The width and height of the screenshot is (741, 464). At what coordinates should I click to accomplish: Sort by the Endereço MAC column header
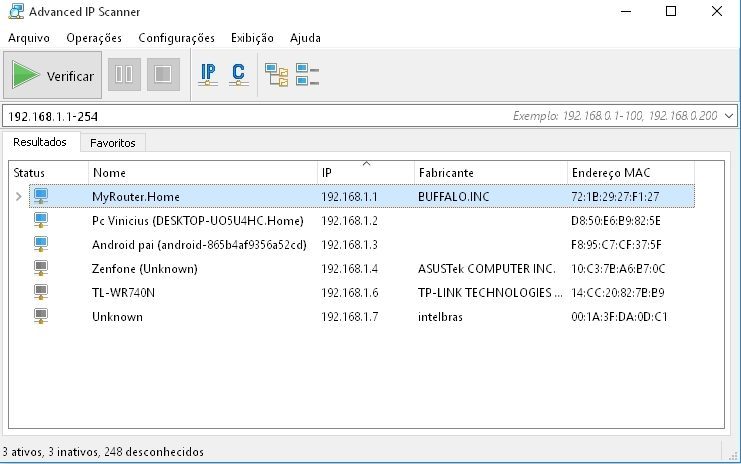point(631,172)
